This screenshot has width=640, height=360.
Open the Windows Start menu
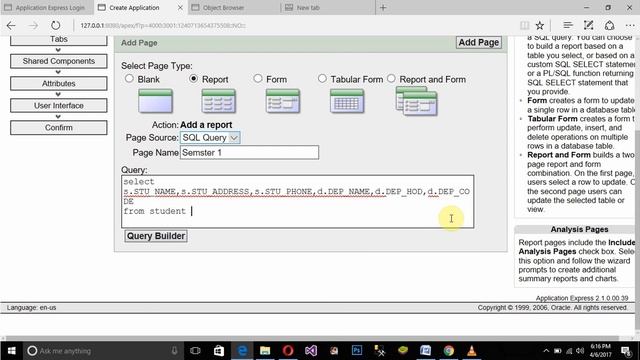[11, 351]
